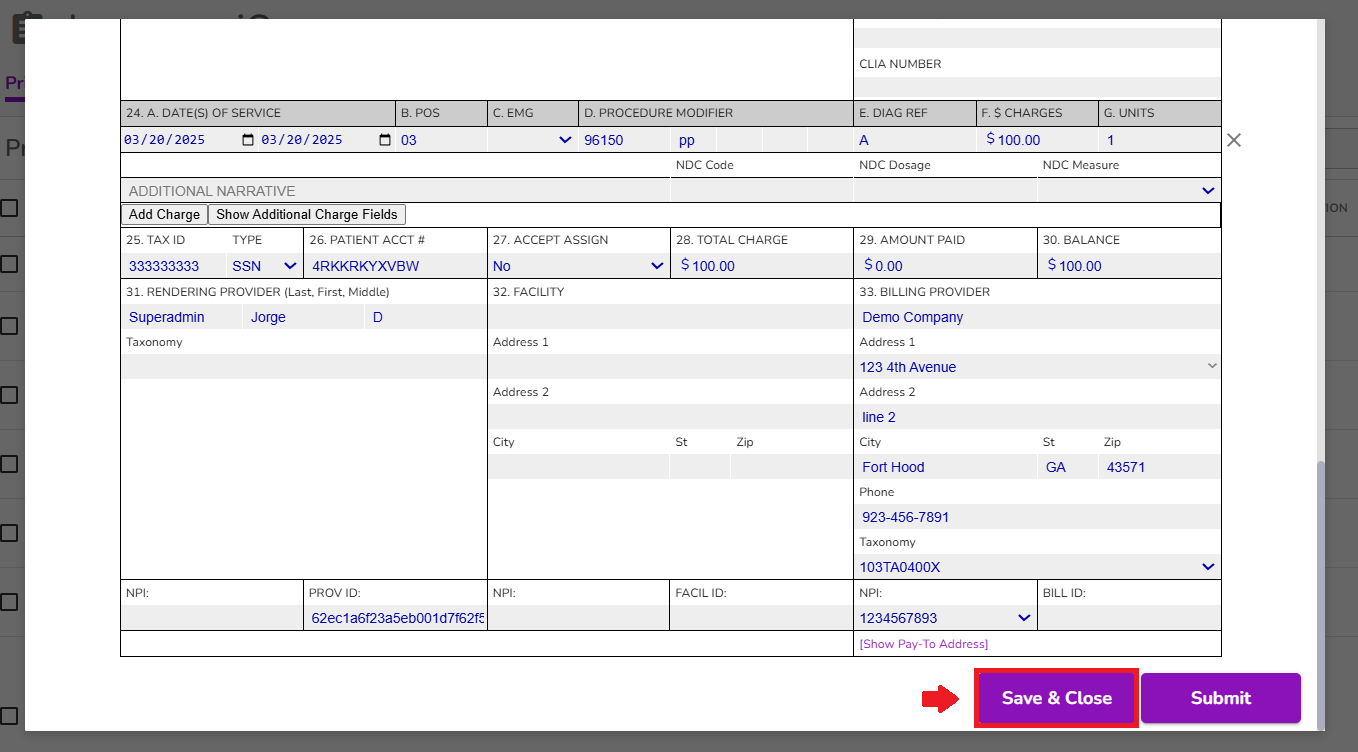Edit rendering provider middle initial D
This screenshot has width=1358, height=752.
pos(425,316)
